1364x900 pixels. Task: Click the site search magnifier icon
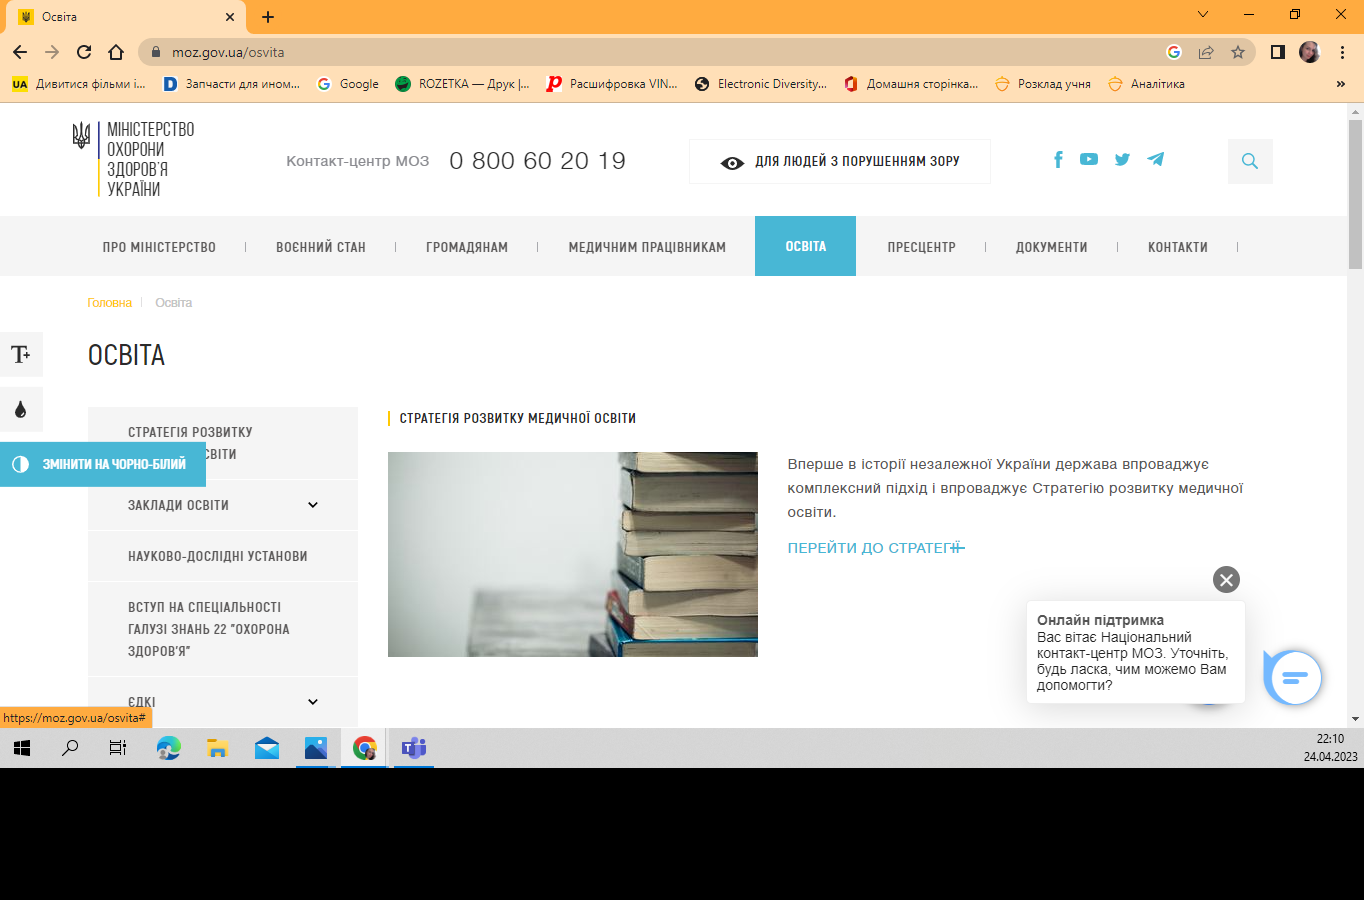coord(1250,161)
